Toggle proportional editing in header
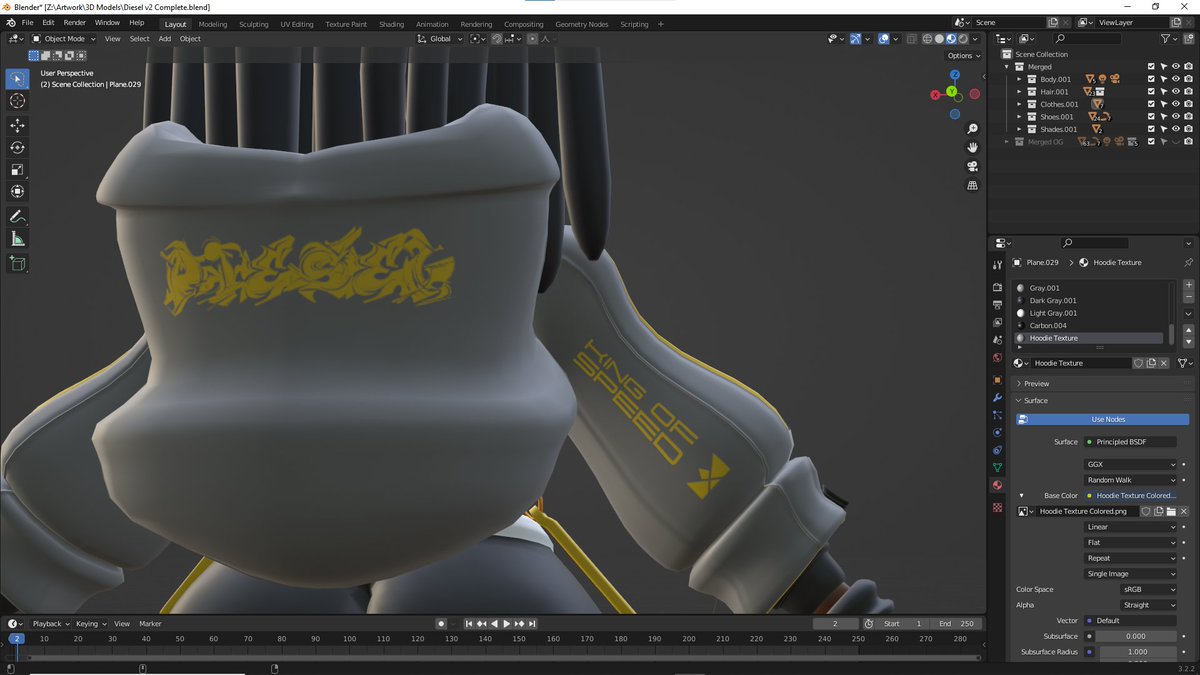1200x675 pixels. [532, 39]
